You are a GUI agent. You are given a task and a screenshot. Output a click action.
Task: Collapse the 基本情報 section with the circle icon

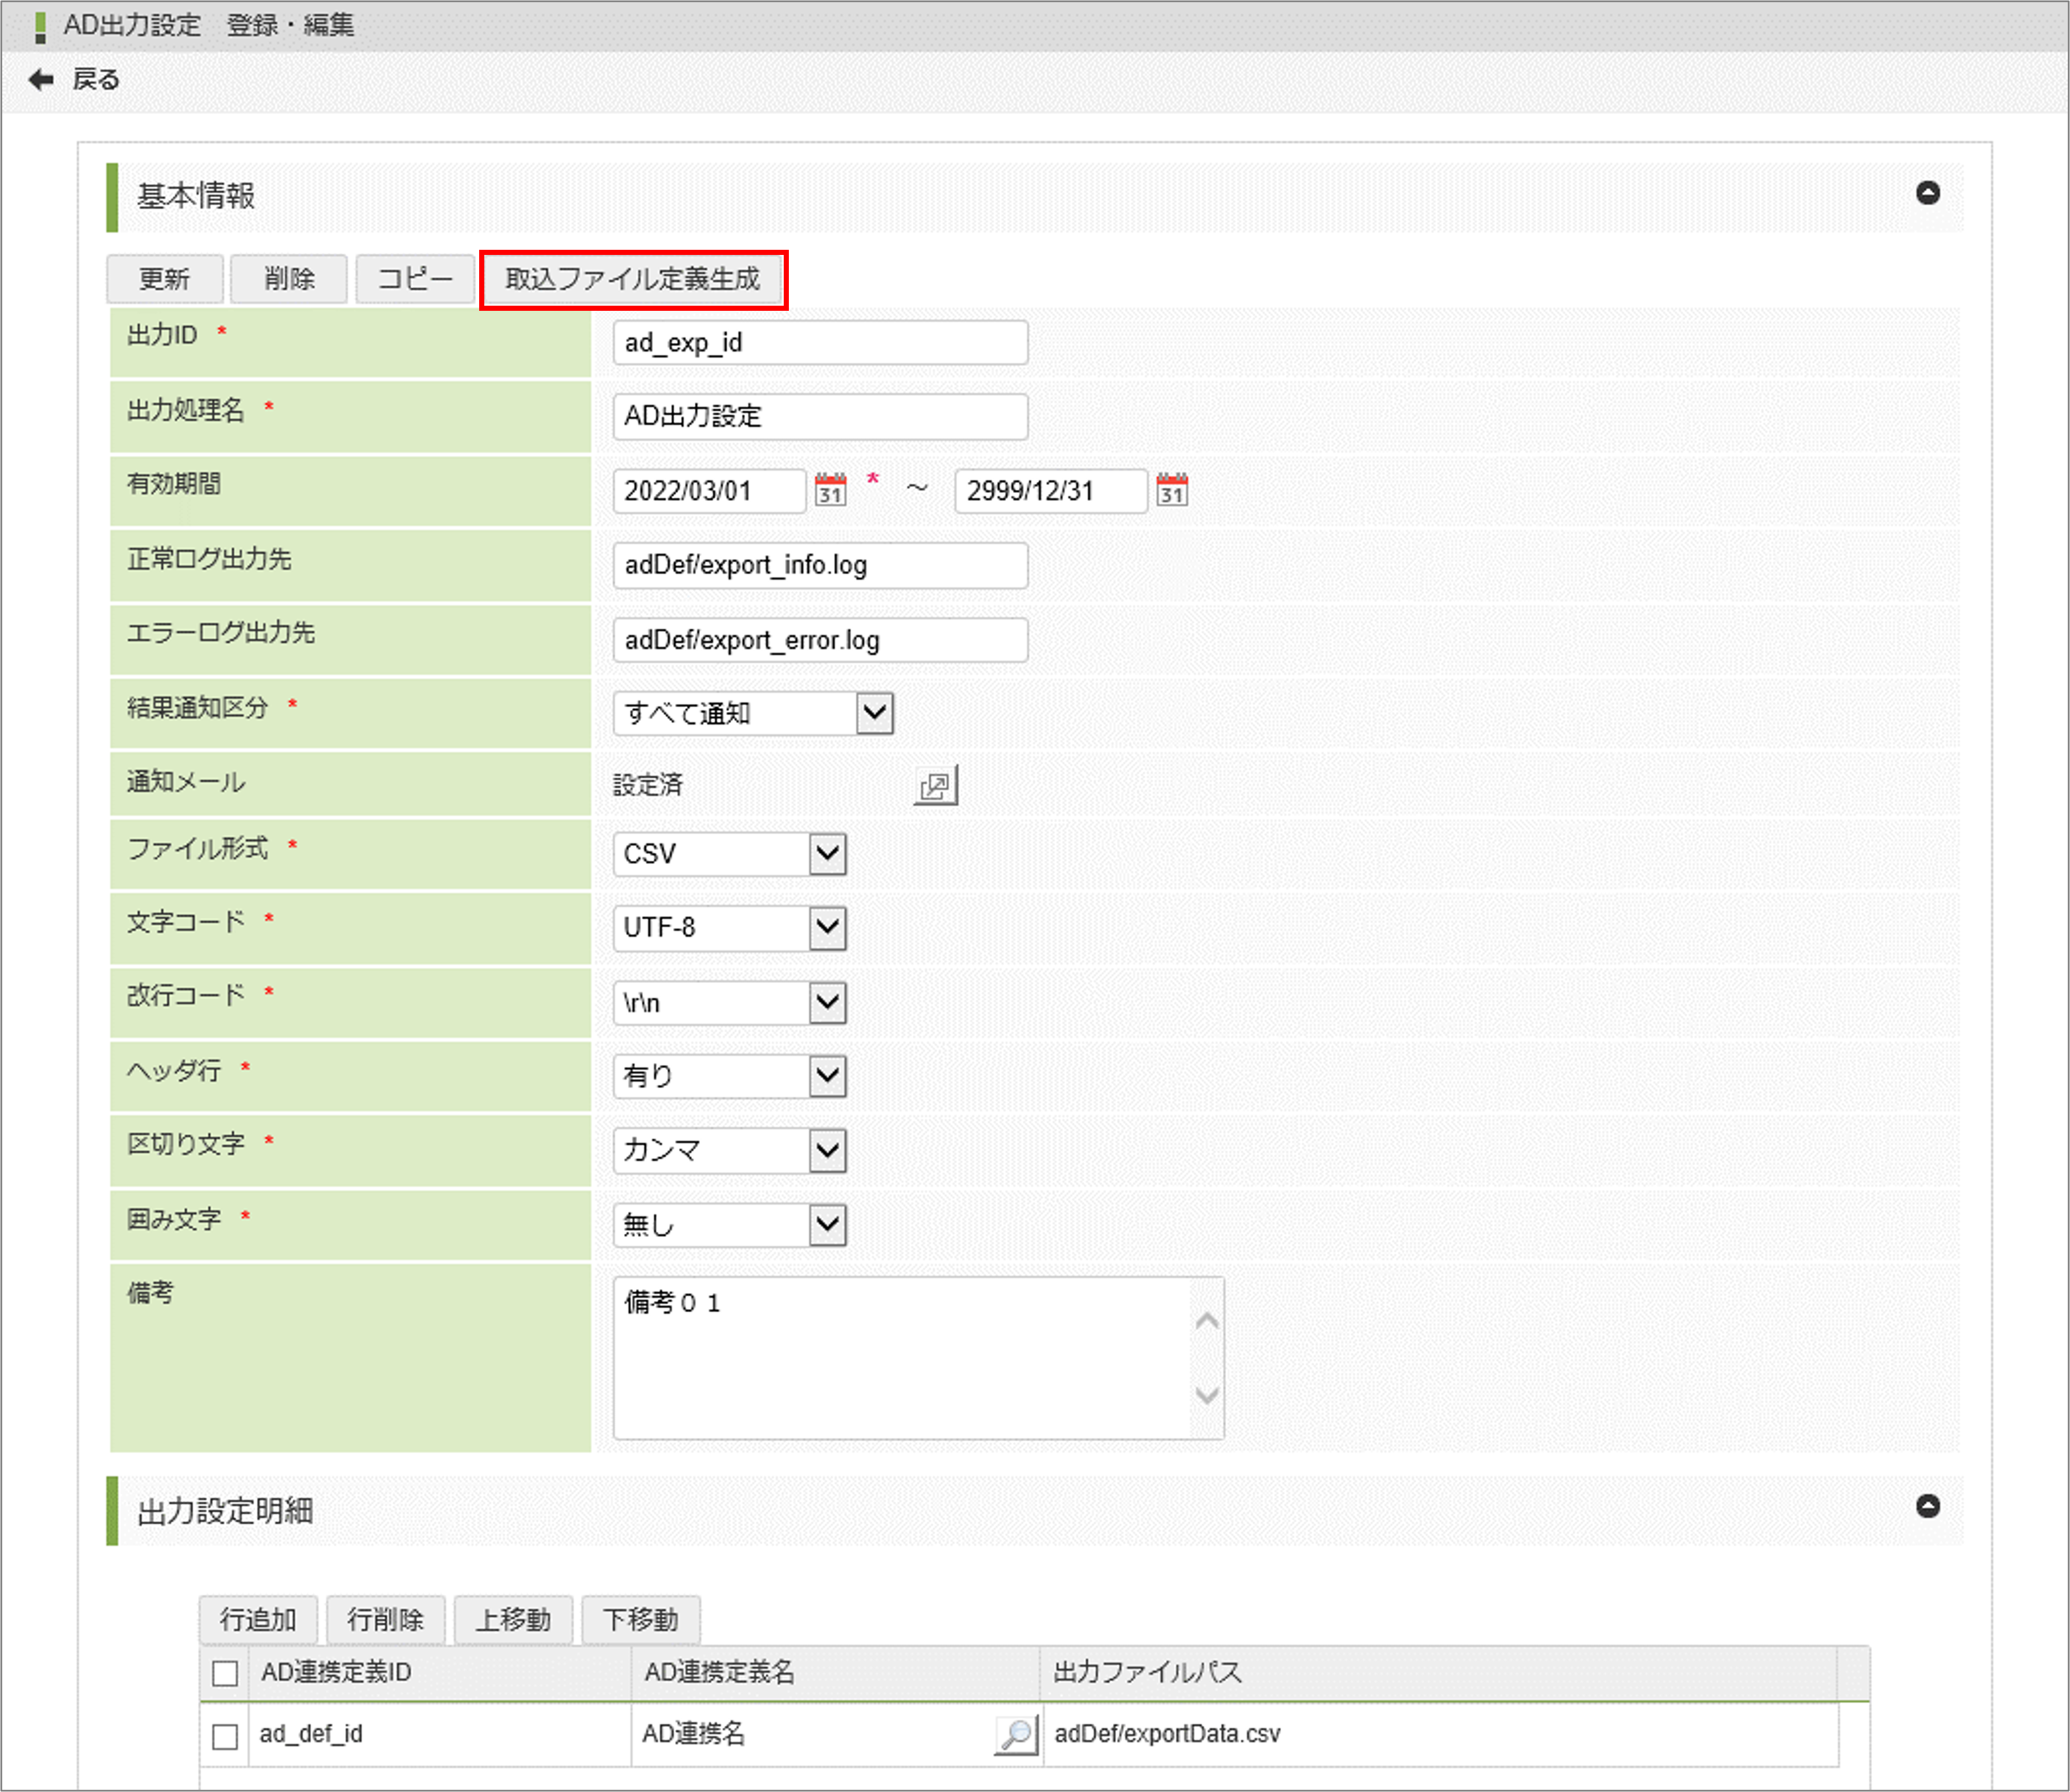point(1927,193)
